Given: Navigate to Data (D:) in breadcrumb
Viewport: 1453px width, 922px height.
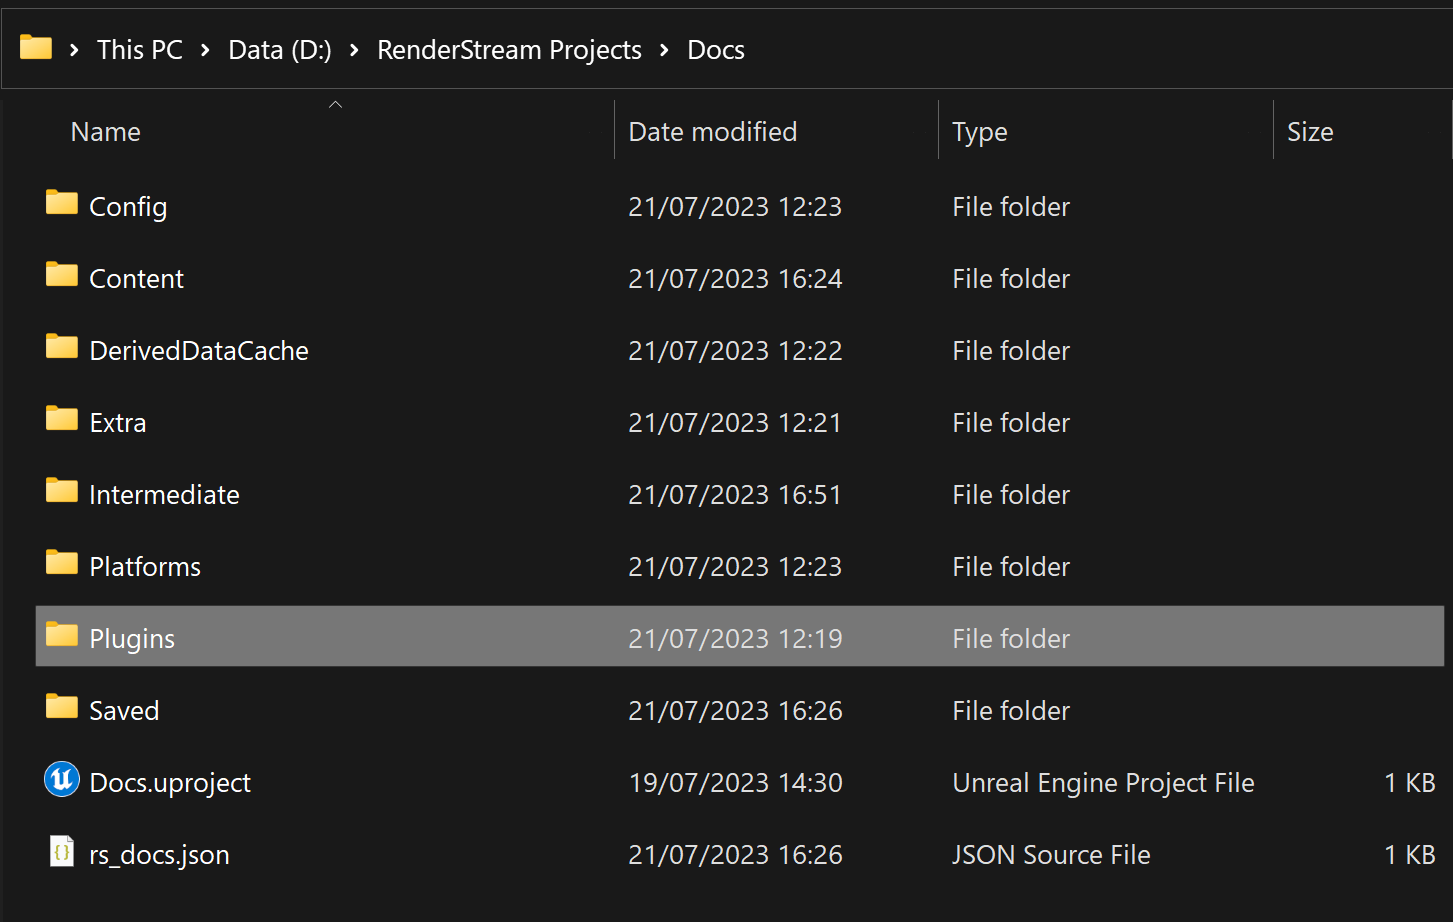Looking at the screenshot, I should pyautogui.click(x=280, y=50).
